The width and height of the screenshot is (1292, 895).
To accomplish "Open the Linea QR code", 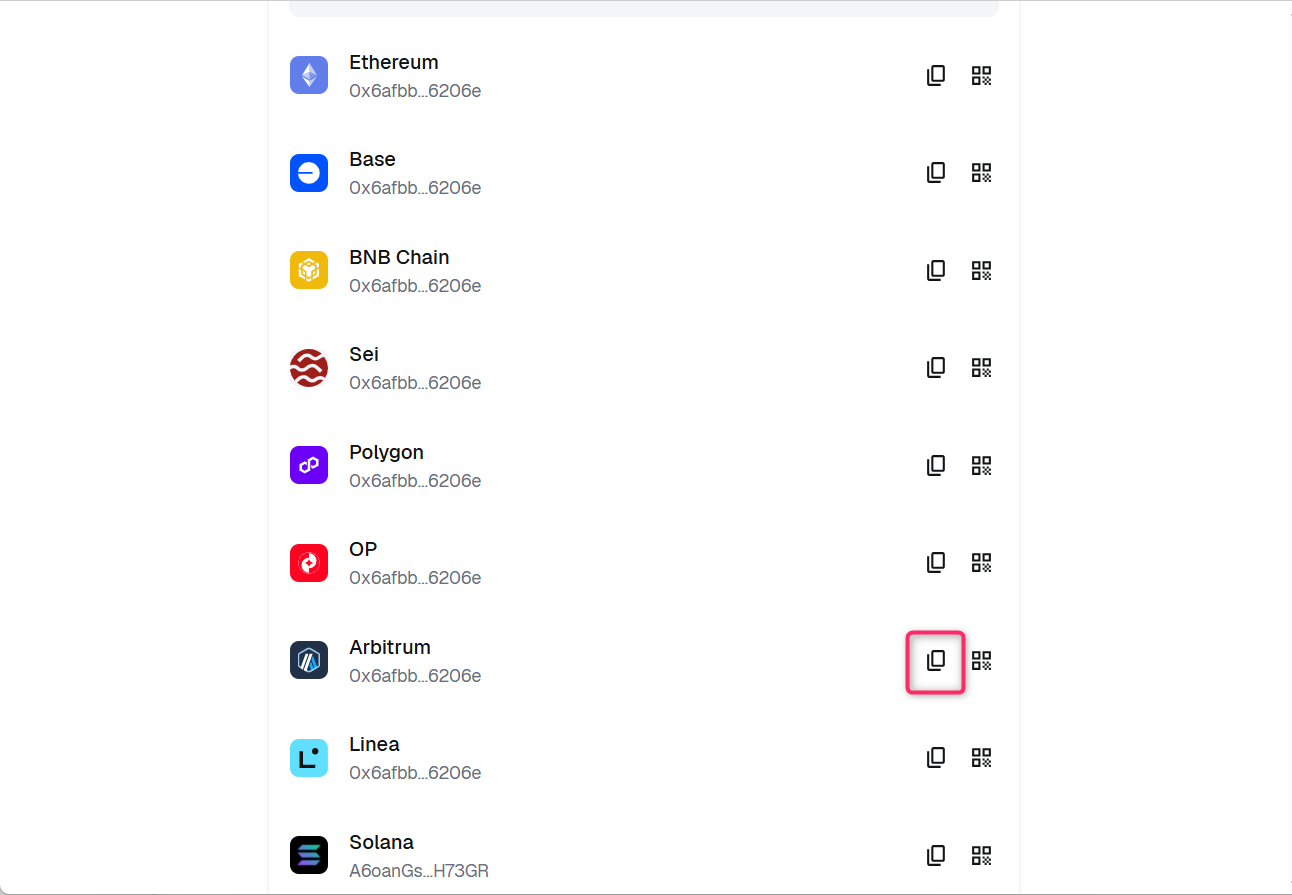I will (981, 758).
